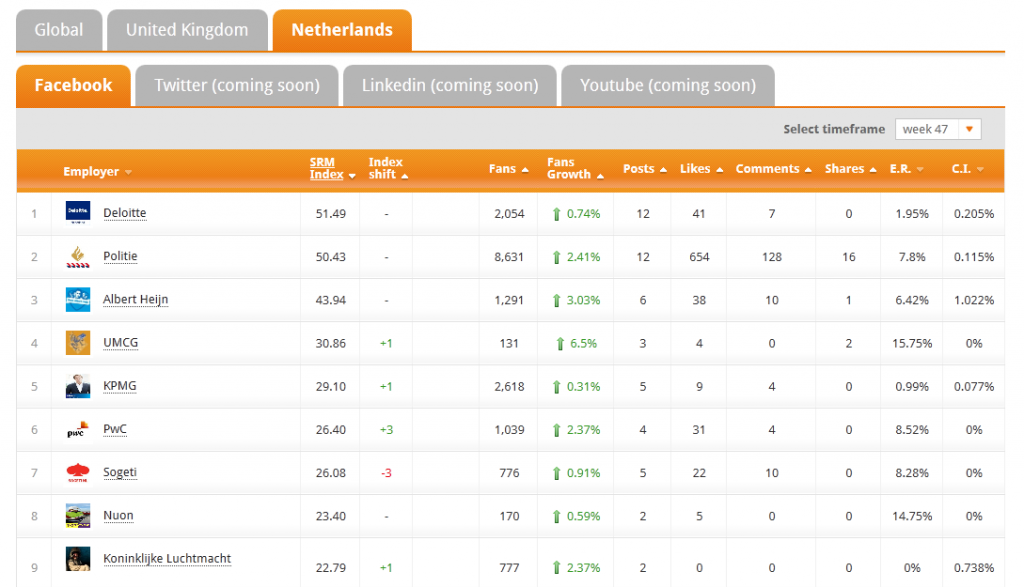Viewport: 1024px width, 587px height.
Task: Open the Linkedin (coming soon) tab
Action: pyautogui.click(x=450, y=86)
